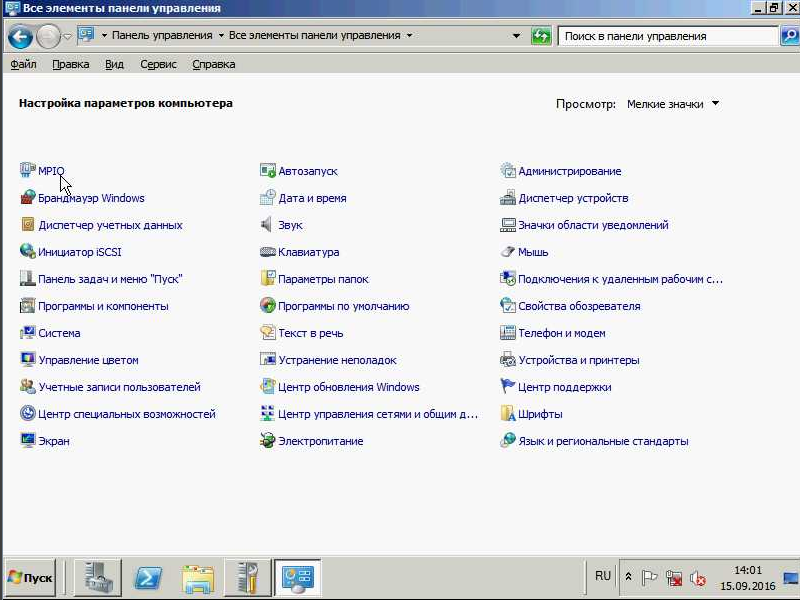
Task: Open the Вид menu
Action: (x=114, y=64)
